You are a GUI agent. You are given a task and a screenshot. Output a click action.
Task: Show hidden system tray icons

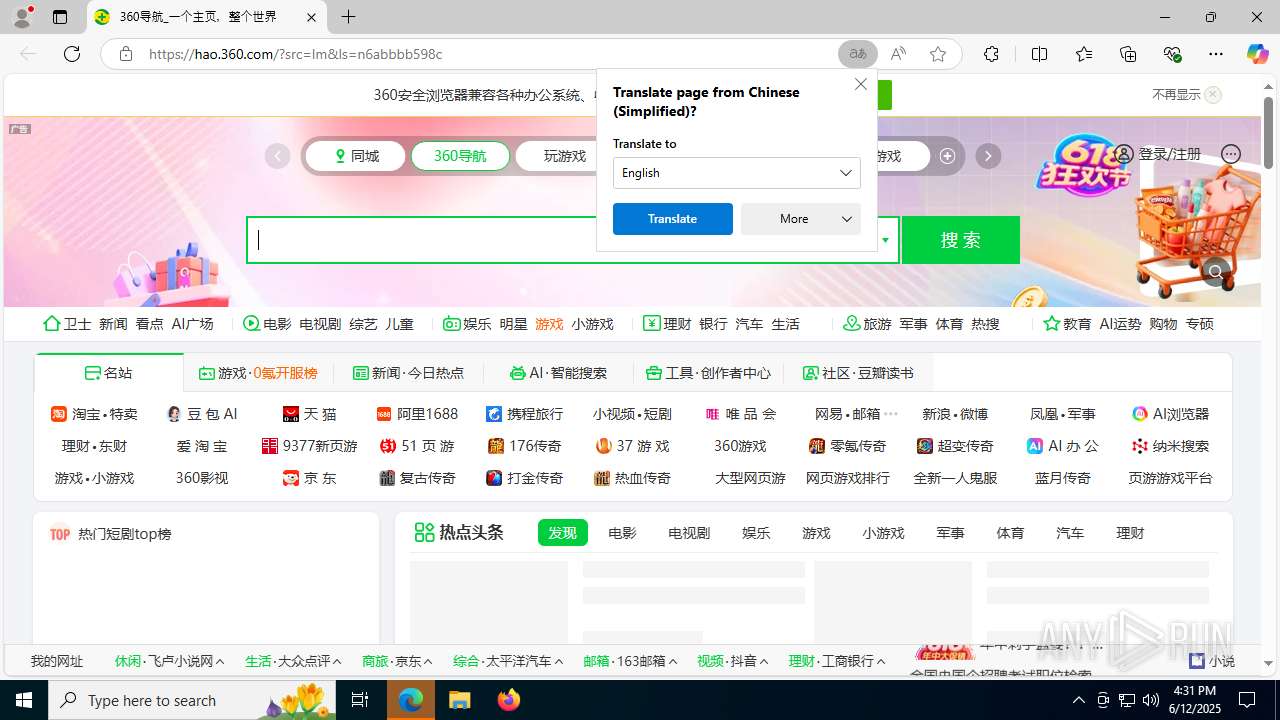click(x=1079, y=701)
